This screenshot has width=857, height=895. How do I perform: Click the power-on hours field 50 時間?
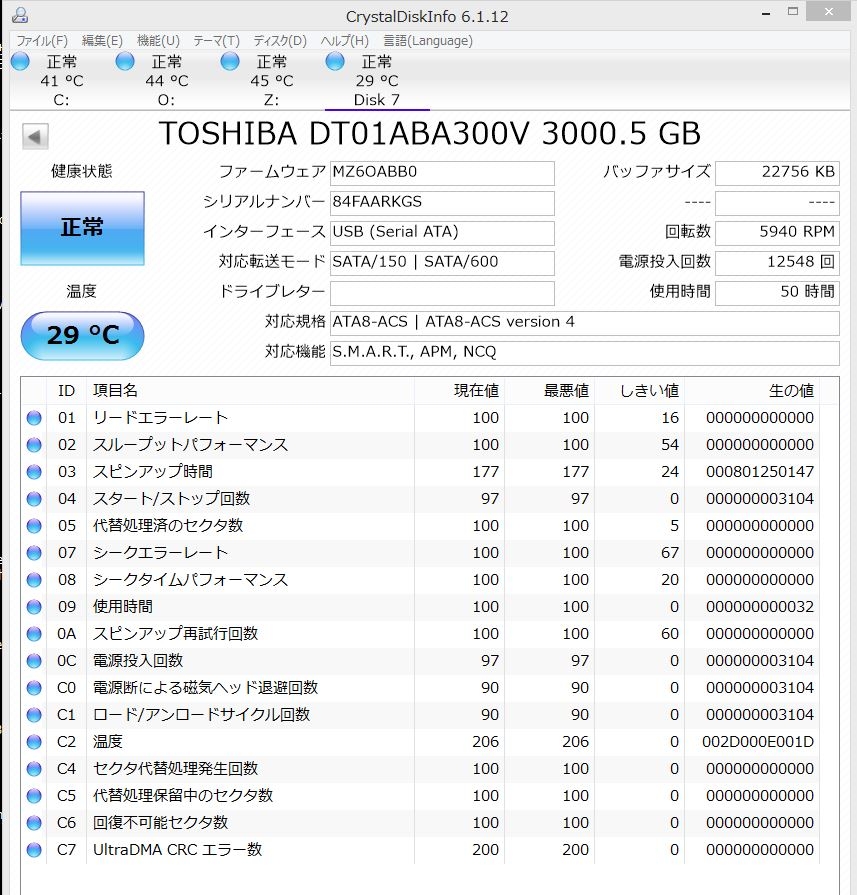[777, 293]
